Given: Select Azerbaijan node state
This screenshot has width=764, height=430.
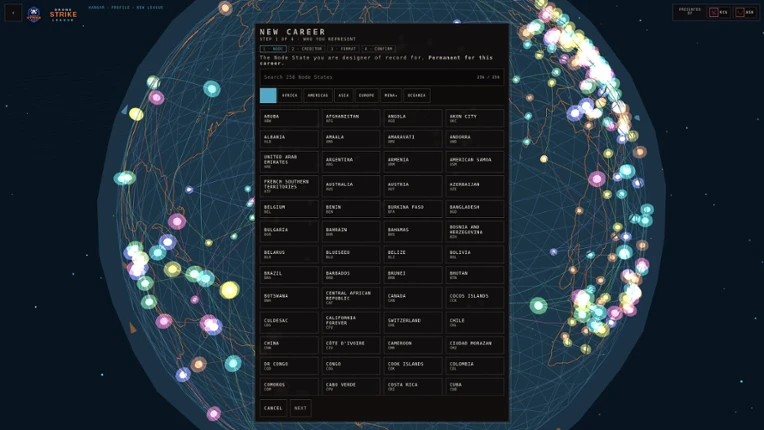Looking at the screenshot, I should click(x=475, y=186).
